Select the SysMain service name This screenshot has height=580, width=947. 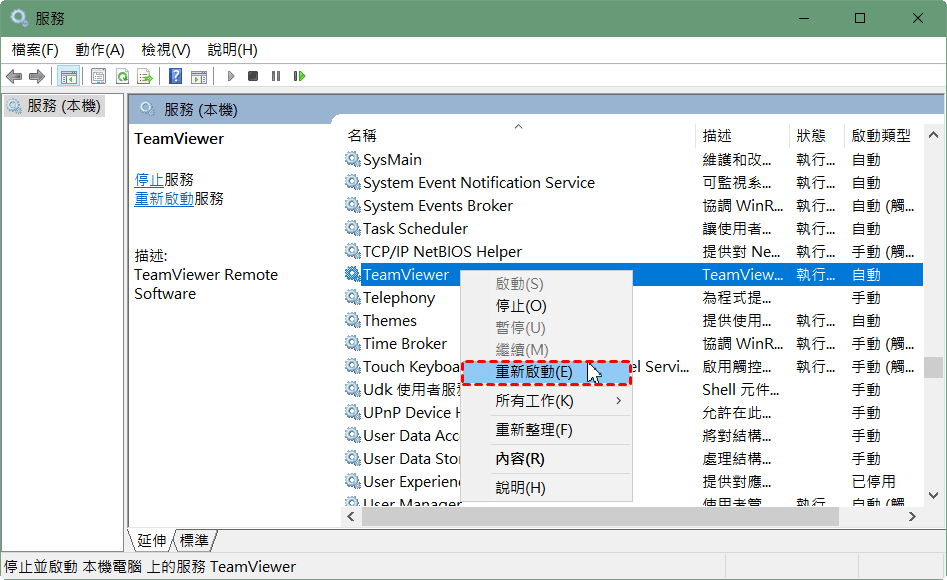point(393,160)
